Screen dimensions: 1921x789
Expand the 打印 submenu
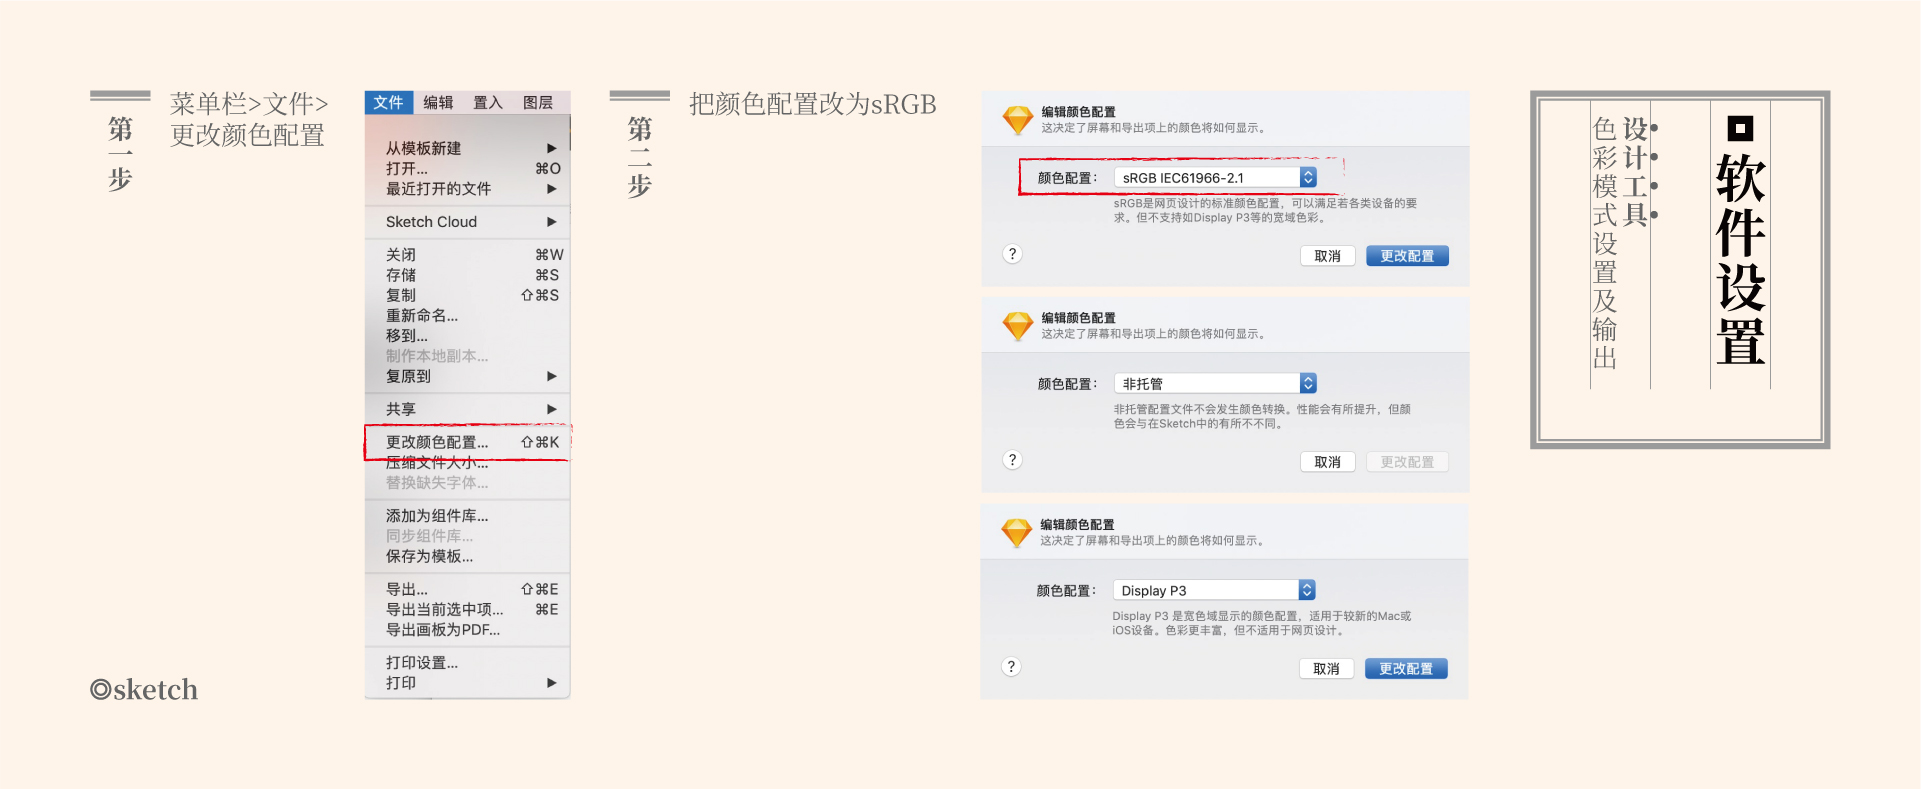click(x=468, y=683)
